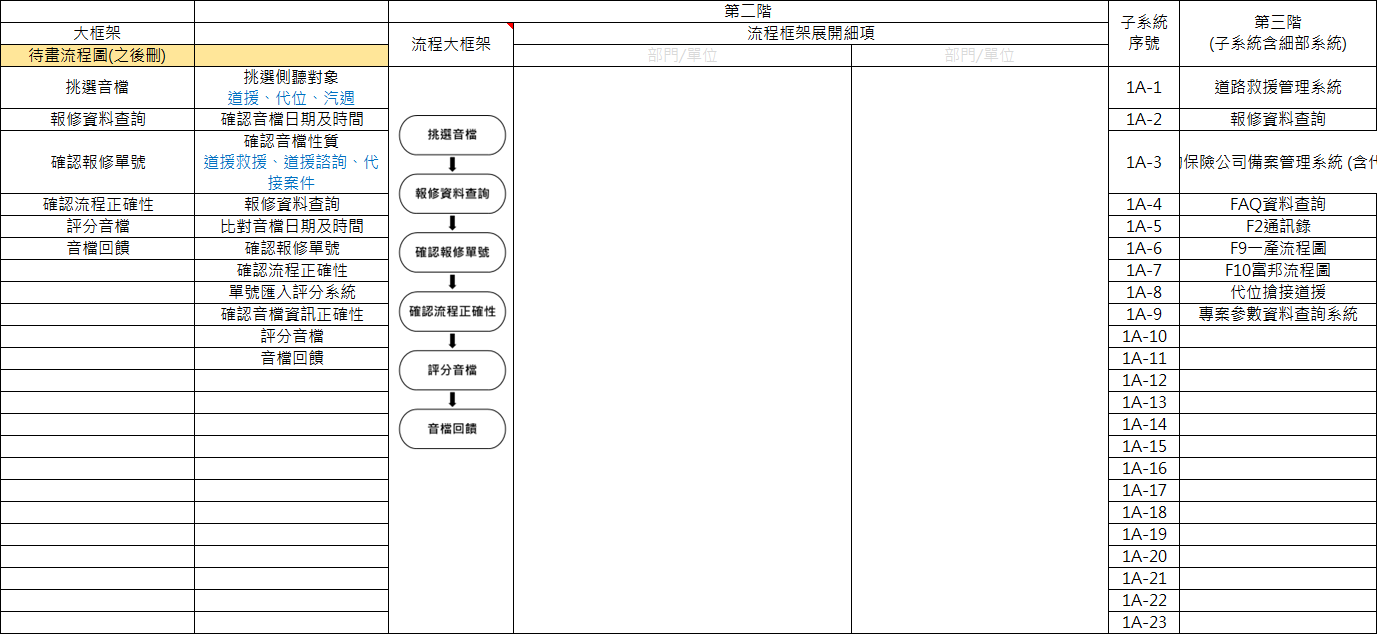The height and width of the screenshot is (634, 1377).
Task: Click the 大框架 header cell
Action: [x=97, y=34]
